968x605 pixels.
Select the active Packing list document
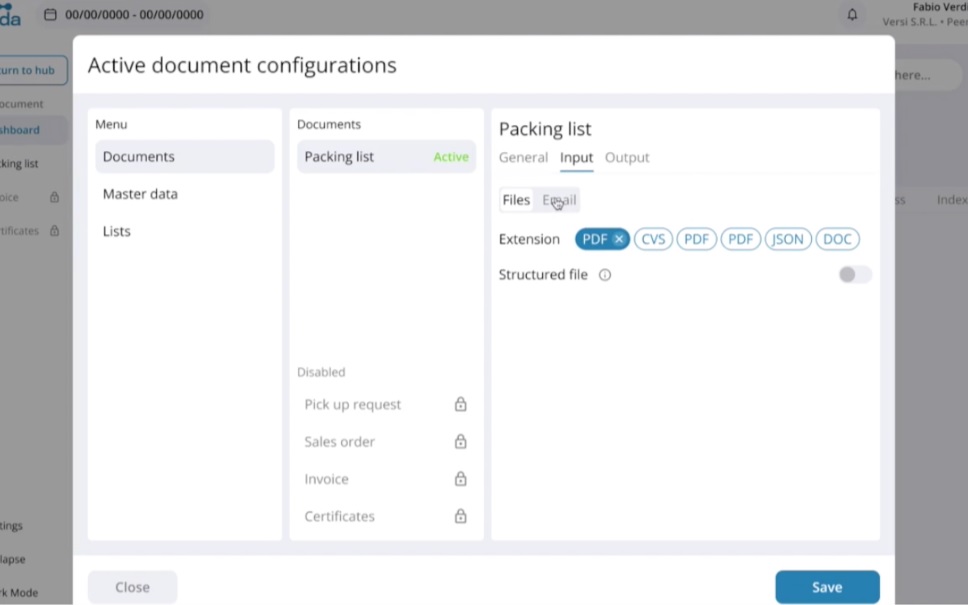click(x=386, y=157)
